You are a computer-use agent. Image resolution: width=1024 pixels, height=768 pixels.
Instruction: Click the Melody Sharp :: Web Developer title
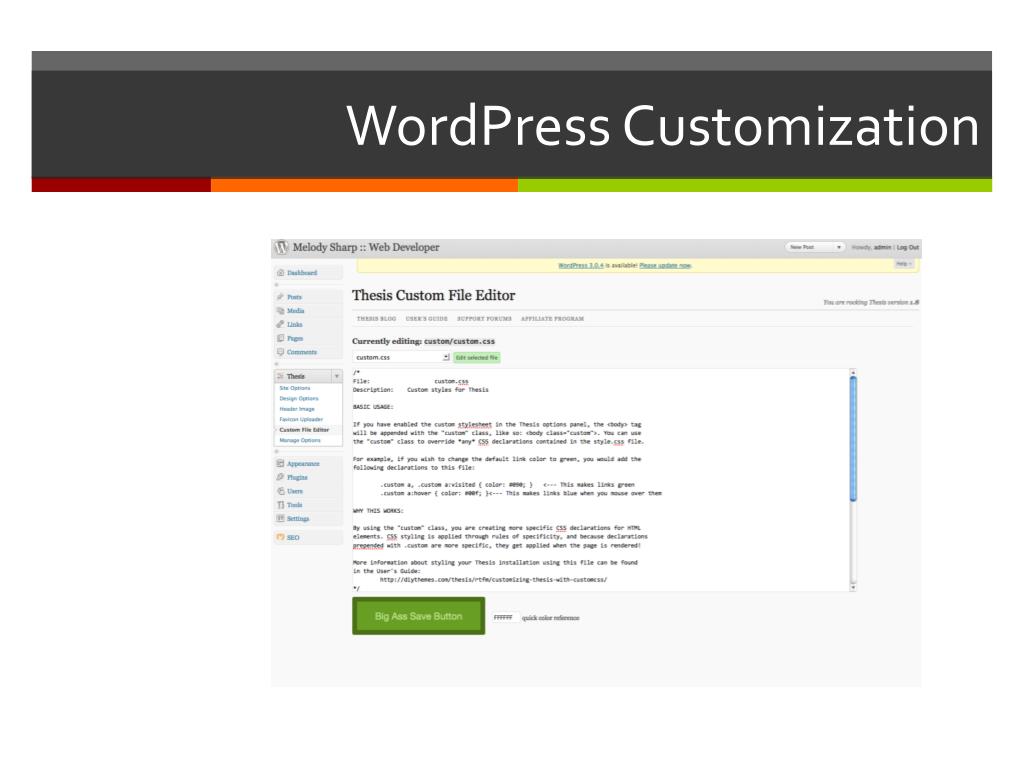366,248
